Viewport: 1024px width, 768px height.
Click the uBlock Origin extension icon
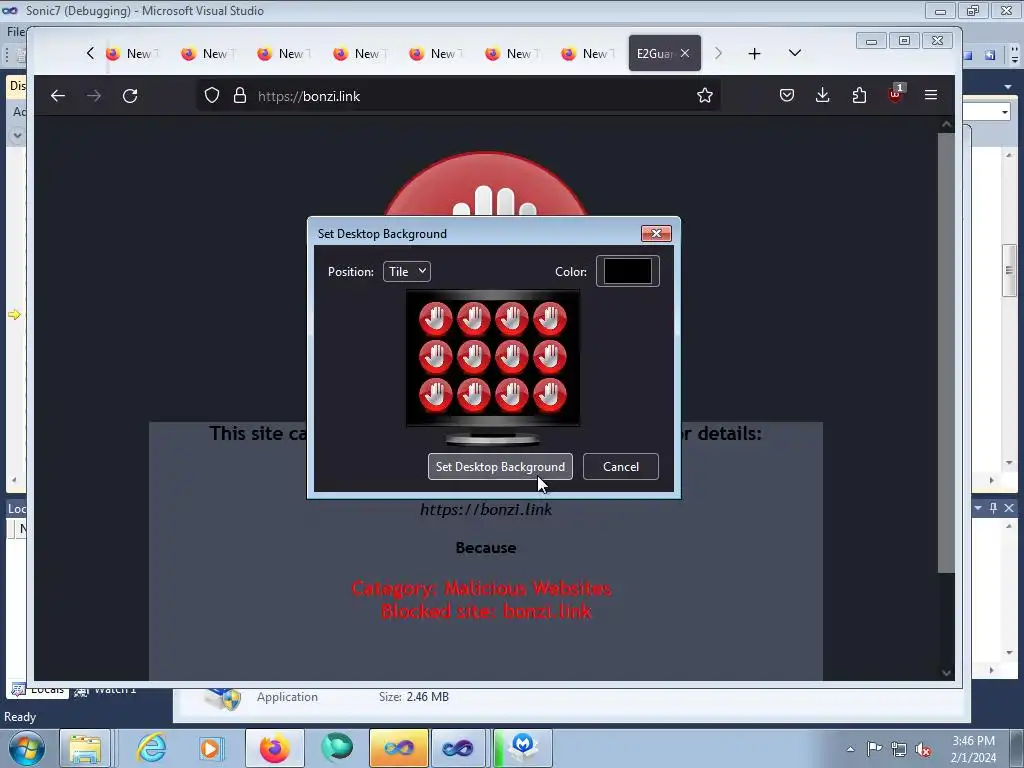(x=895, y=94)
